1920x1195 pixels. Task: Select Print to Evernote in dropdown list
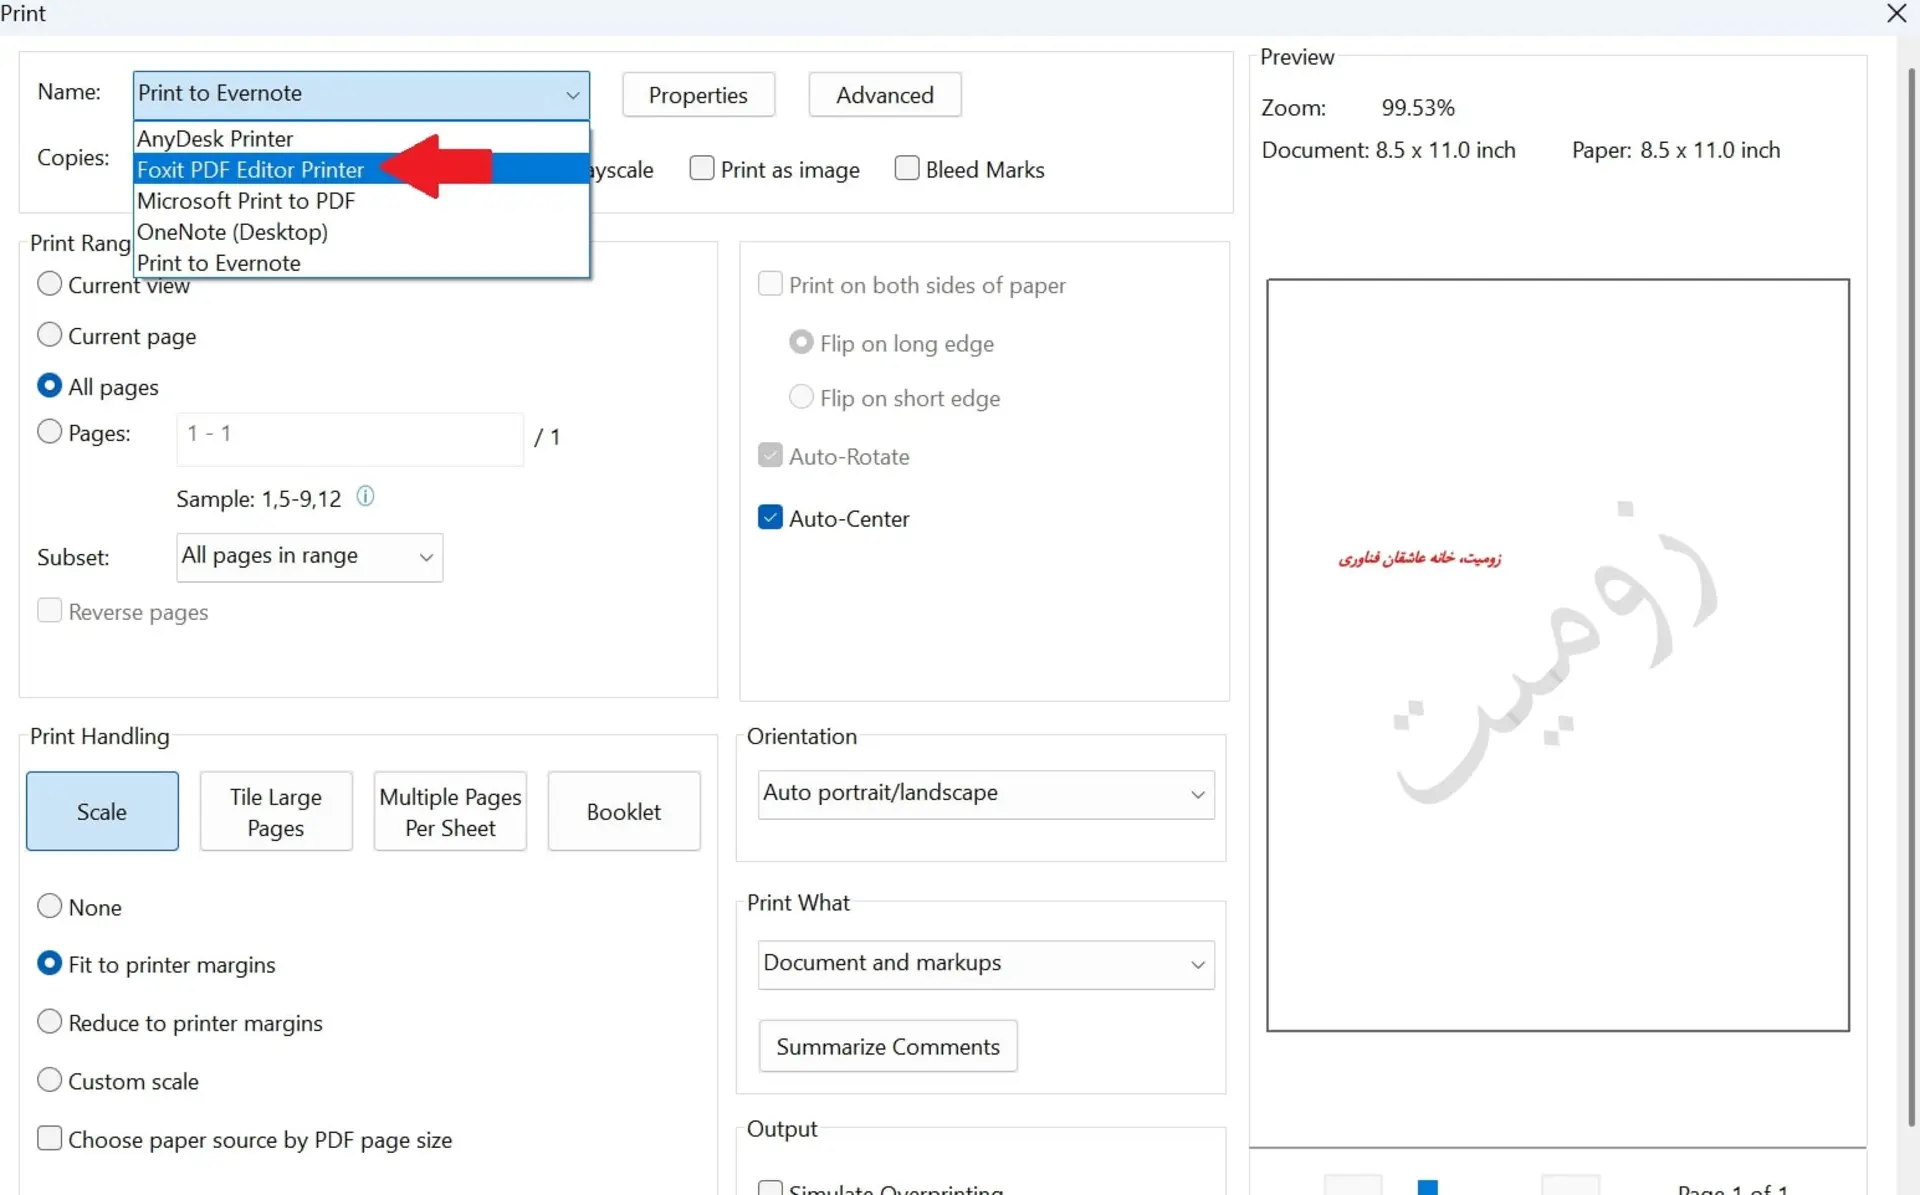(x=361, y=262)
